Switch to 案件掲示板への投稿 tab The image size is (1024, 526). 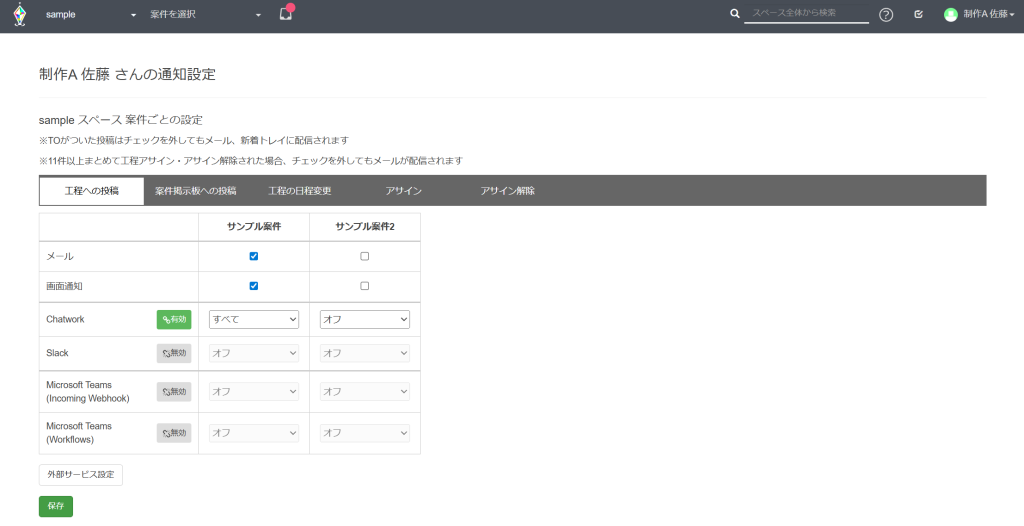point(195,191)
